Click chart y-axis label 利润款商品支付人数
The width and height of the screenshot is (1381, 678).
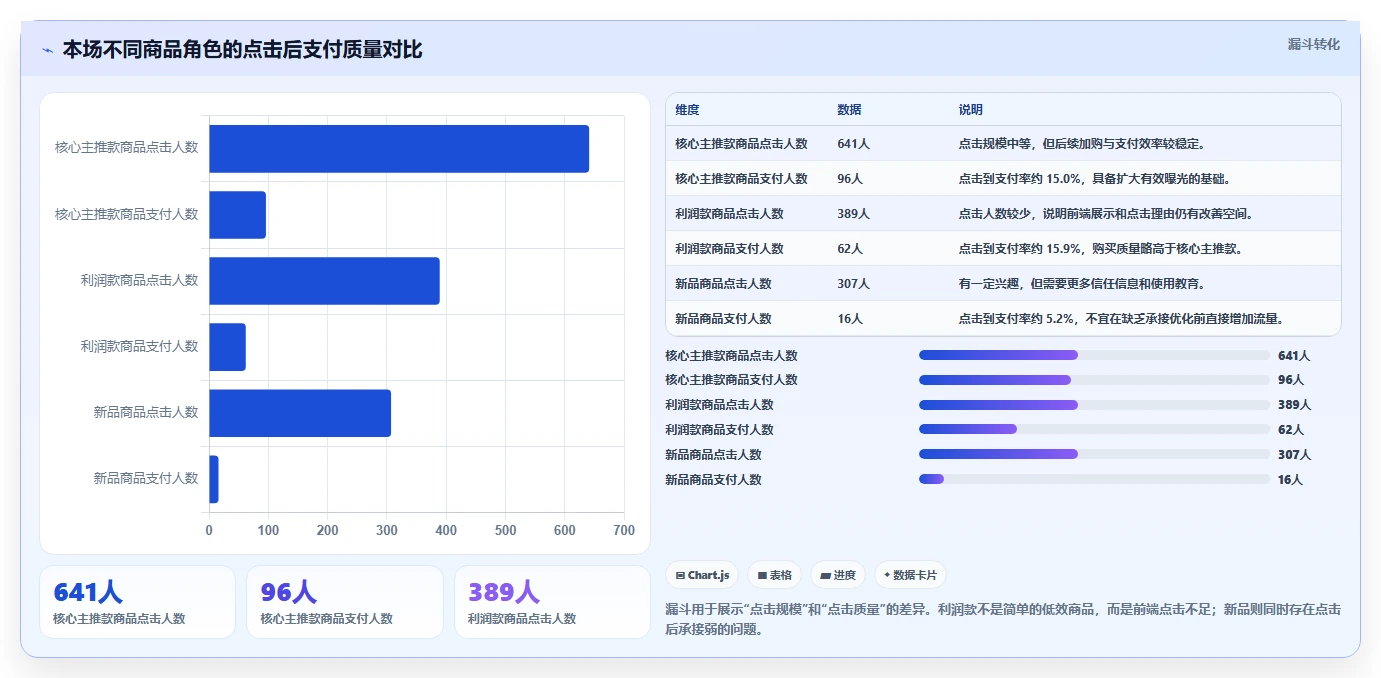point(140,346)
